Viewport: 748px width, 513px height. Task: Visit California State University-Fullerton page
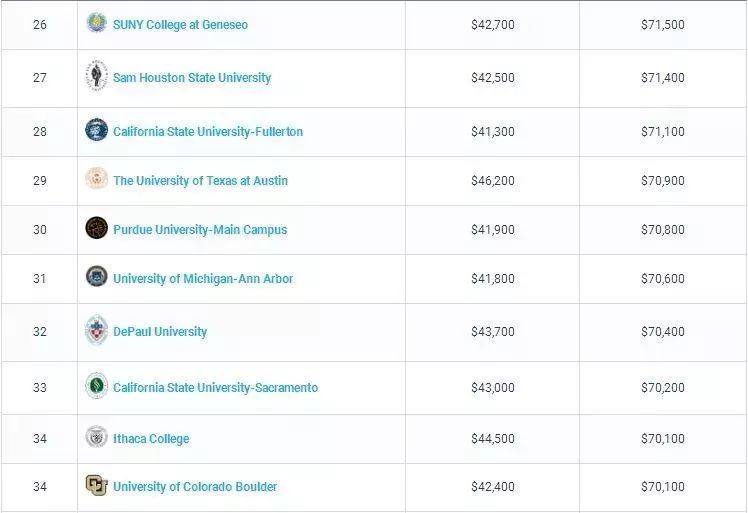pos(208,131)
